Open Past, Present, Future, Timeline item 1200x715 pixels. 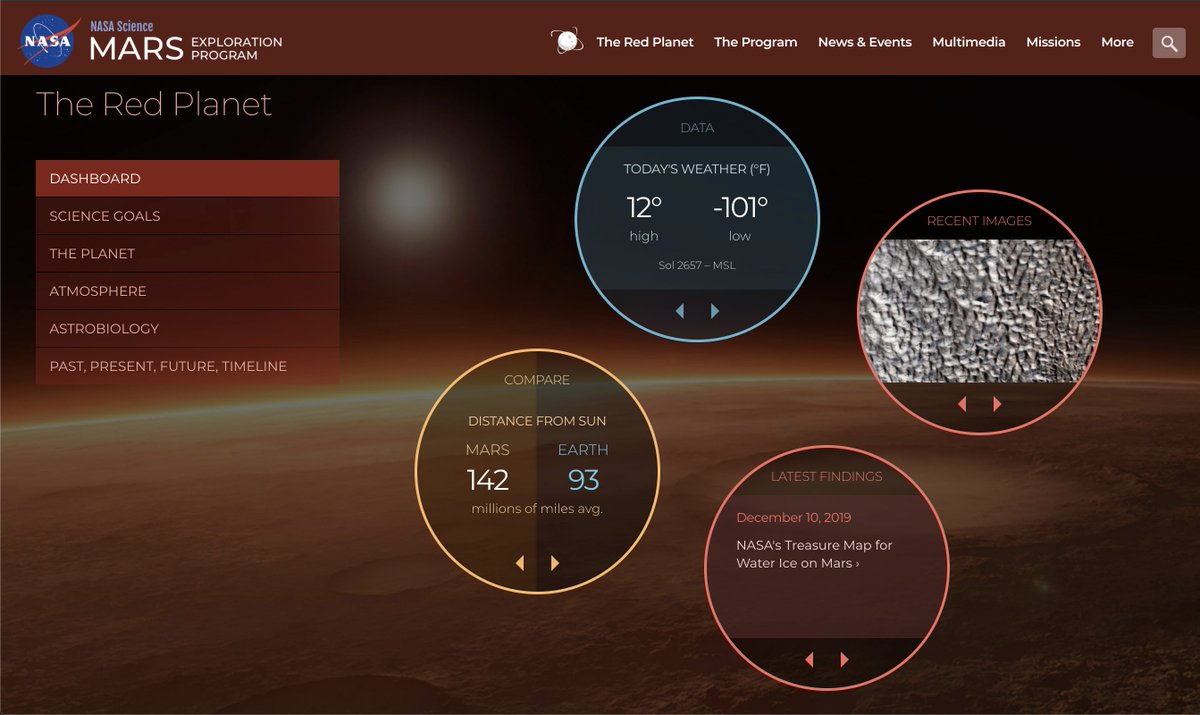188,366
